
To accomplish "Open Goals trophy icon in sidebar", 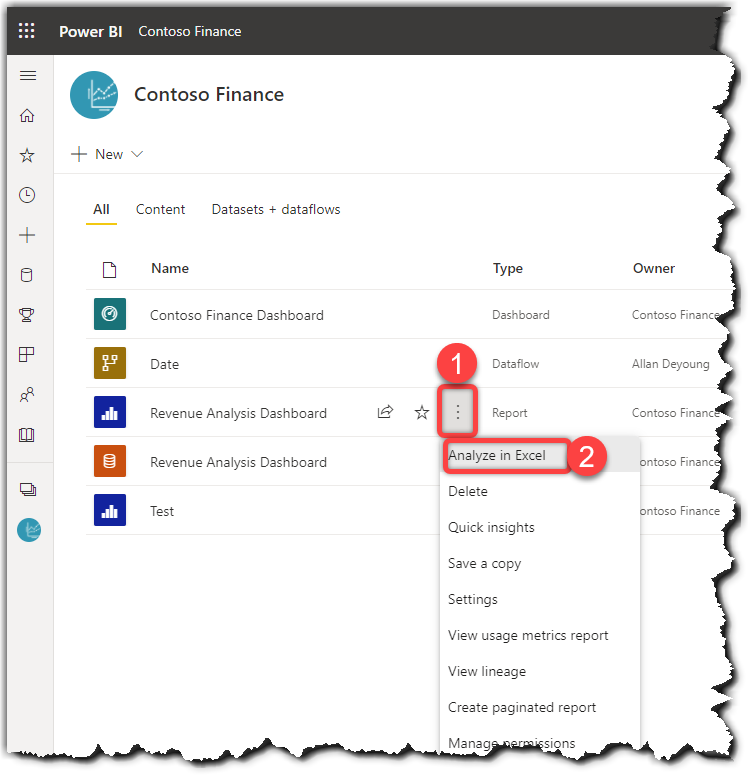I will pyautogui.click(x=27, y=315).
